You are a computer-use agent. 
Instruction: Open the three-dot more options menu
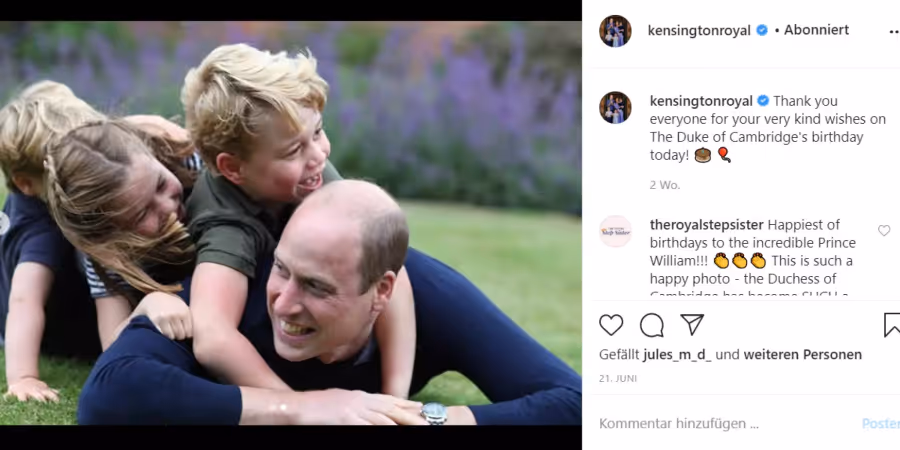pyautogui.click(x=894, y=32)
